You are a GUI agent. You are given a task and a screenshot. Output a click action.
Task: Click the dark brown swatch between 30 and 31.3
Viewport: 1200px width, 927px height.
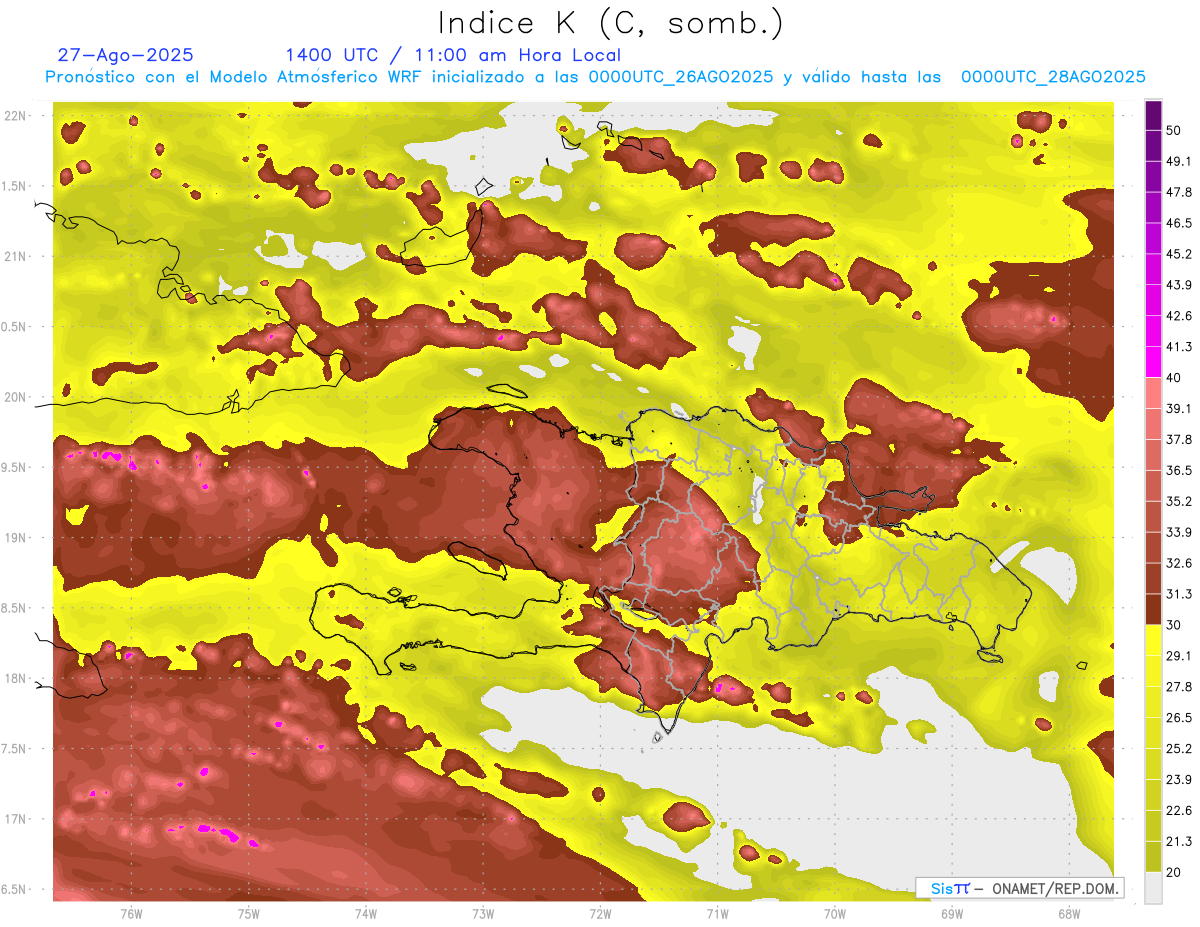click(1153, 610)
